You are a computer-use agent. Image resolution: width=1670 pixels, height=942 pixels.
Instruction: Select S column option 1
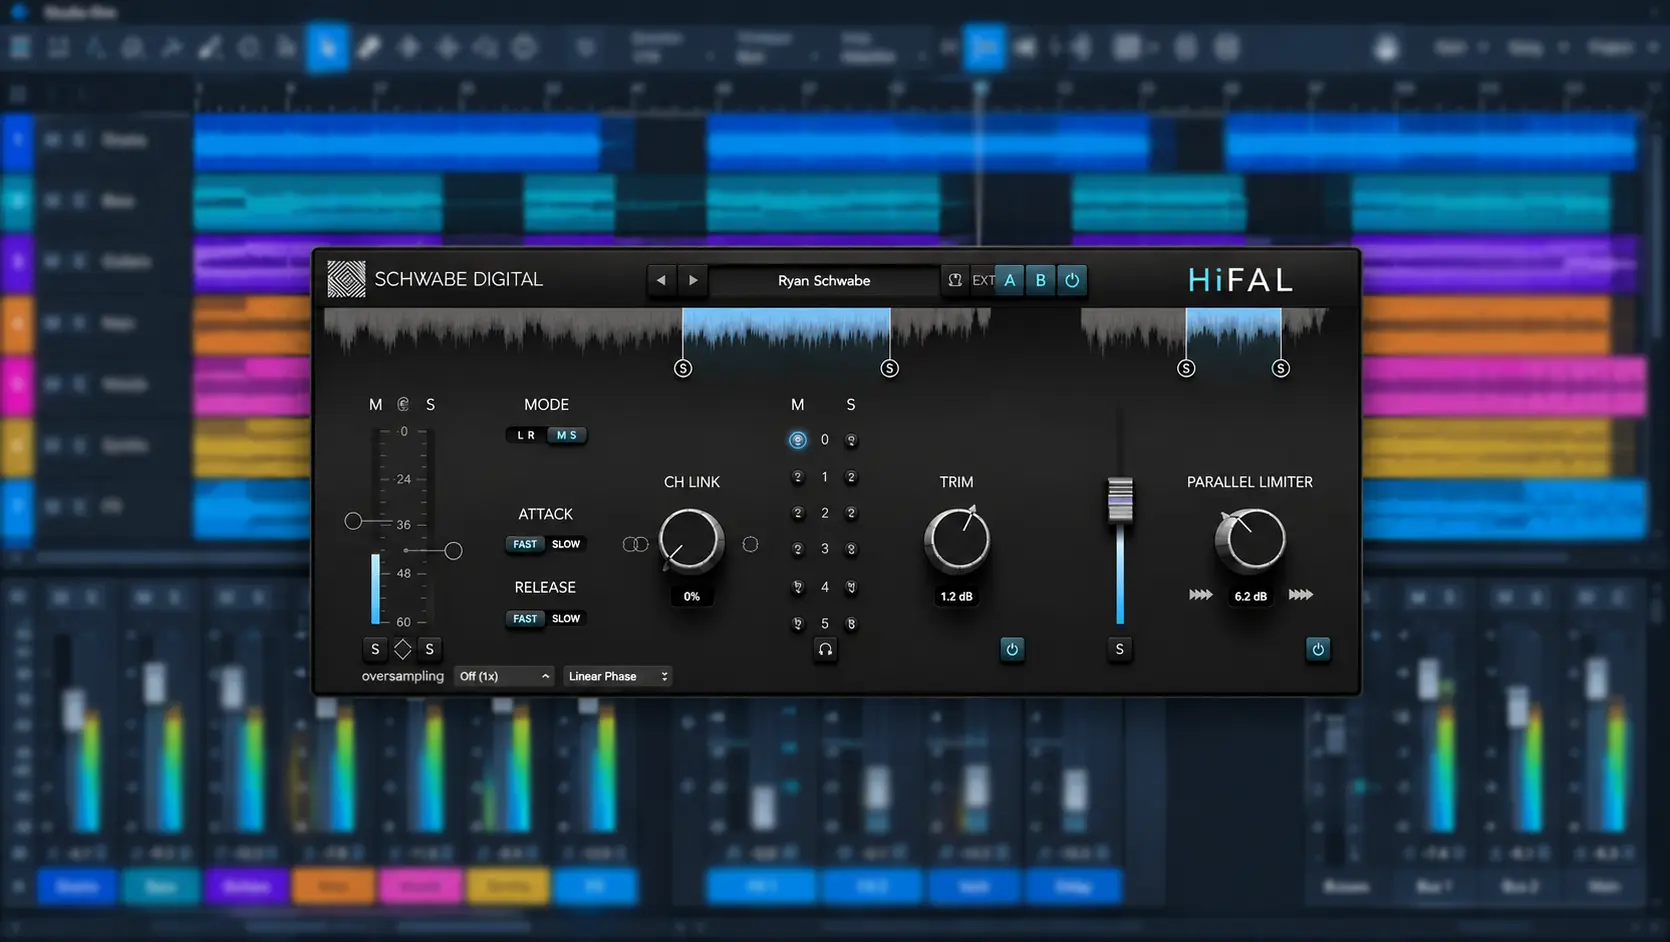point(851,477)
